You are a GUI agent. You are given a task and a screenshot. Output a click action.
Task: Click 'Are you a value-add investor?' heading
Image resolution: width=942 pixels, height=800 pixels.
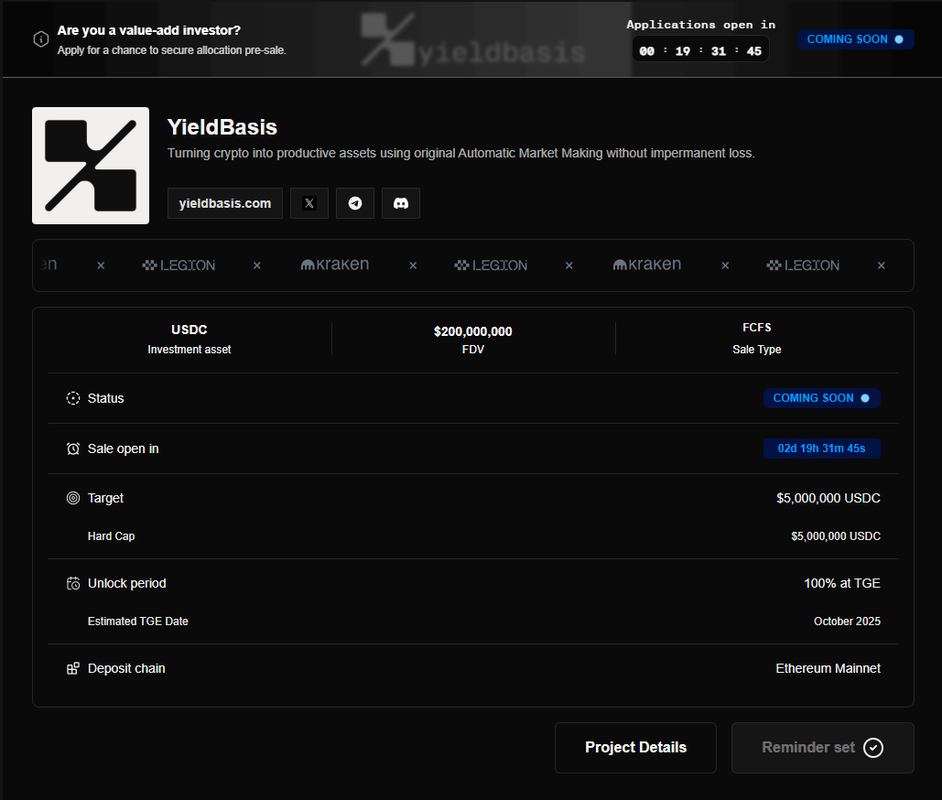149,31
